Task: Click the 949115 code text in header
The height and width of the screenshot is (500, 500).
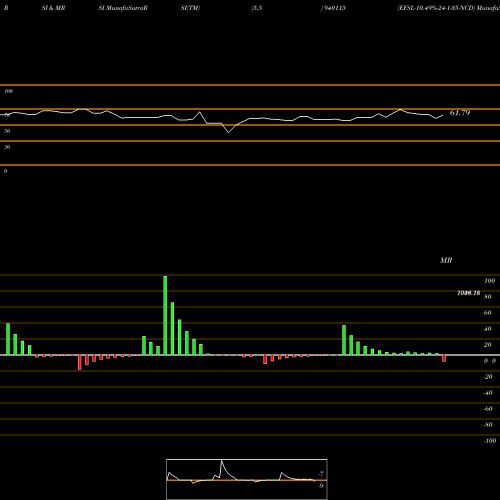Action: [335, 8]
